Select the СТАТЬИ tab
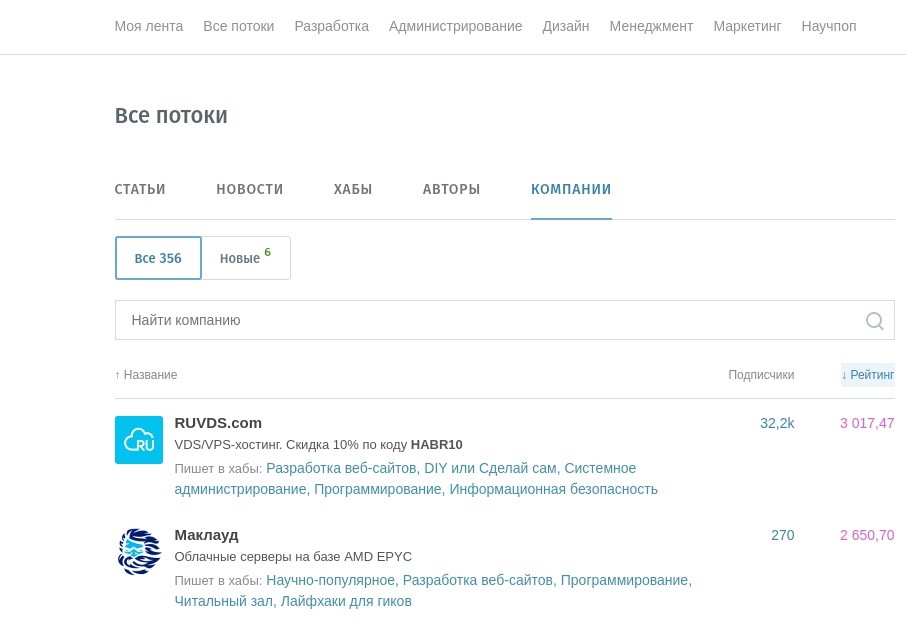Viewport: 906px width, 621px height. pos(139,189)
